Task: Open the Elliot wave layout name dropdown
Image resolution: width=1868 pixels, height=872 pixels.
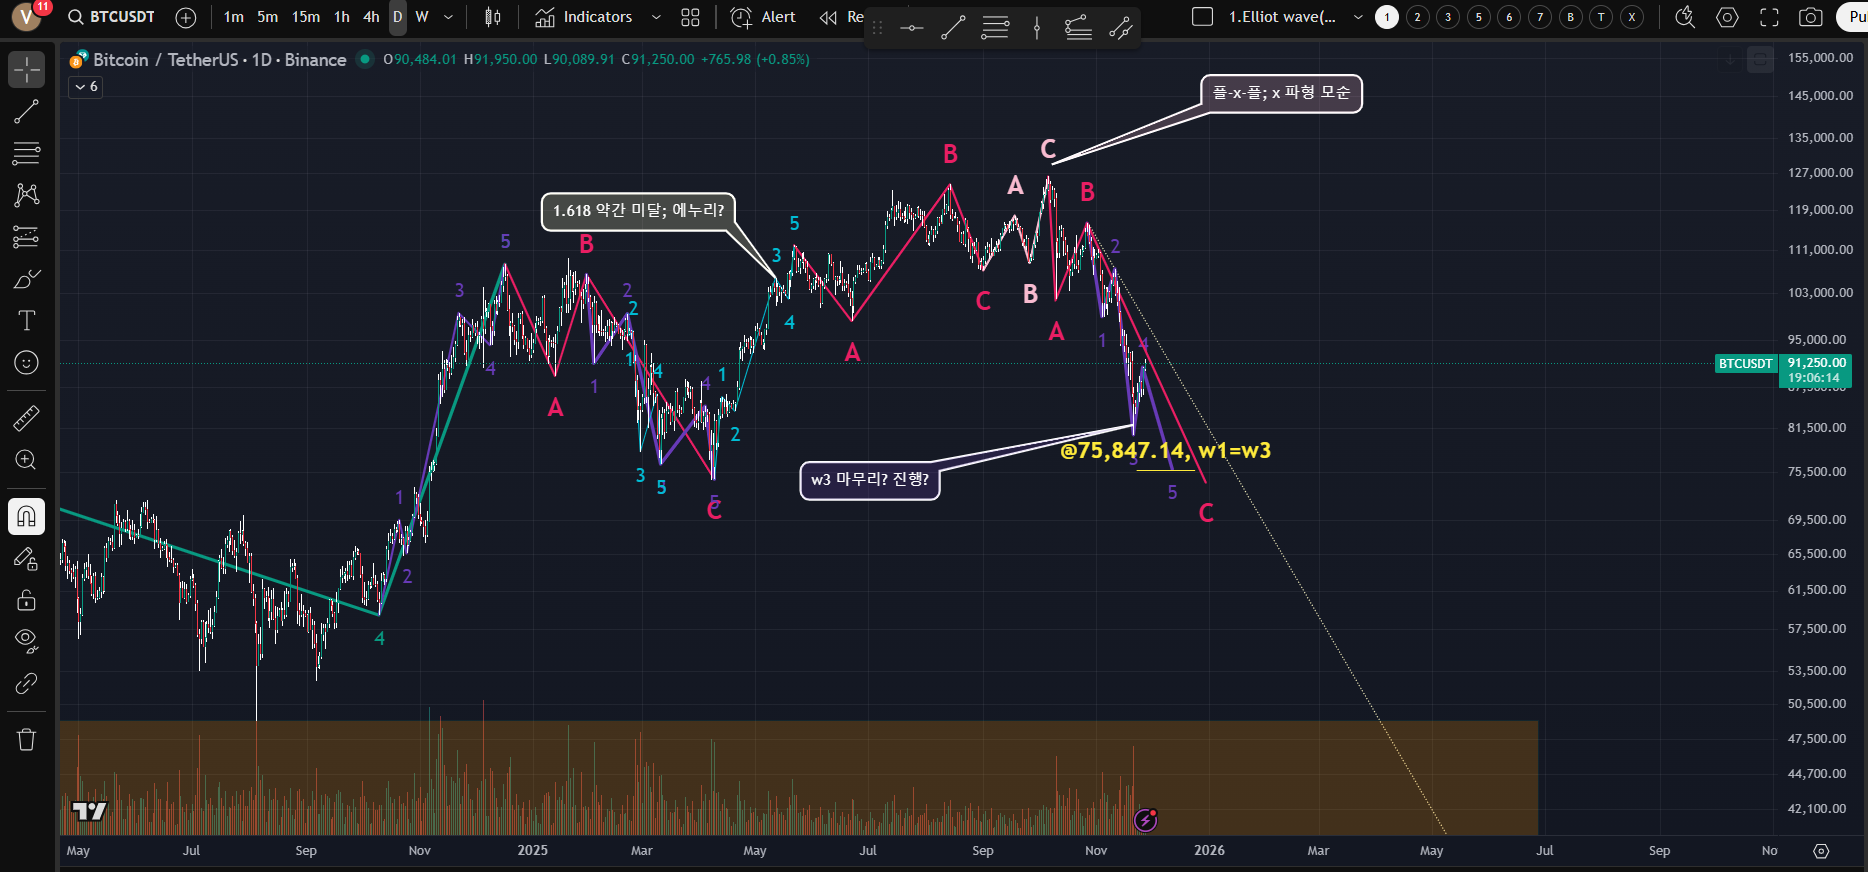Action: (1357, 17)
